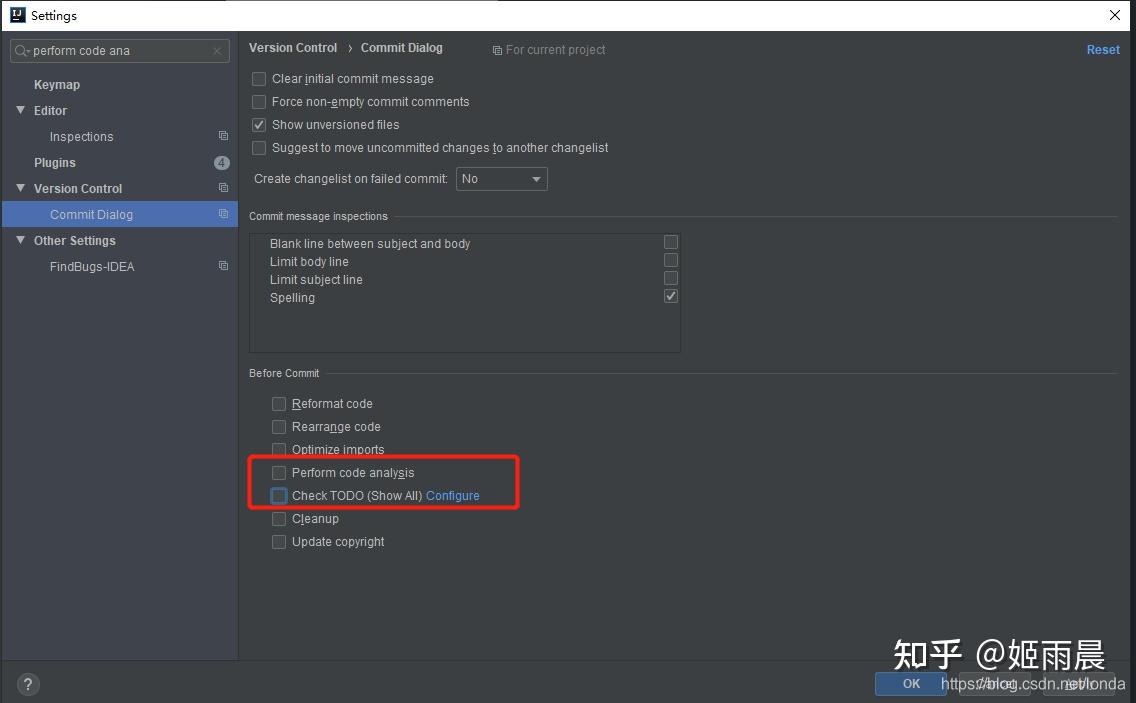Image resolution: width=1136 pixels, height=703 pixels.
Task: Select Blank line between subject and body row
Action: tap(464, 244)
